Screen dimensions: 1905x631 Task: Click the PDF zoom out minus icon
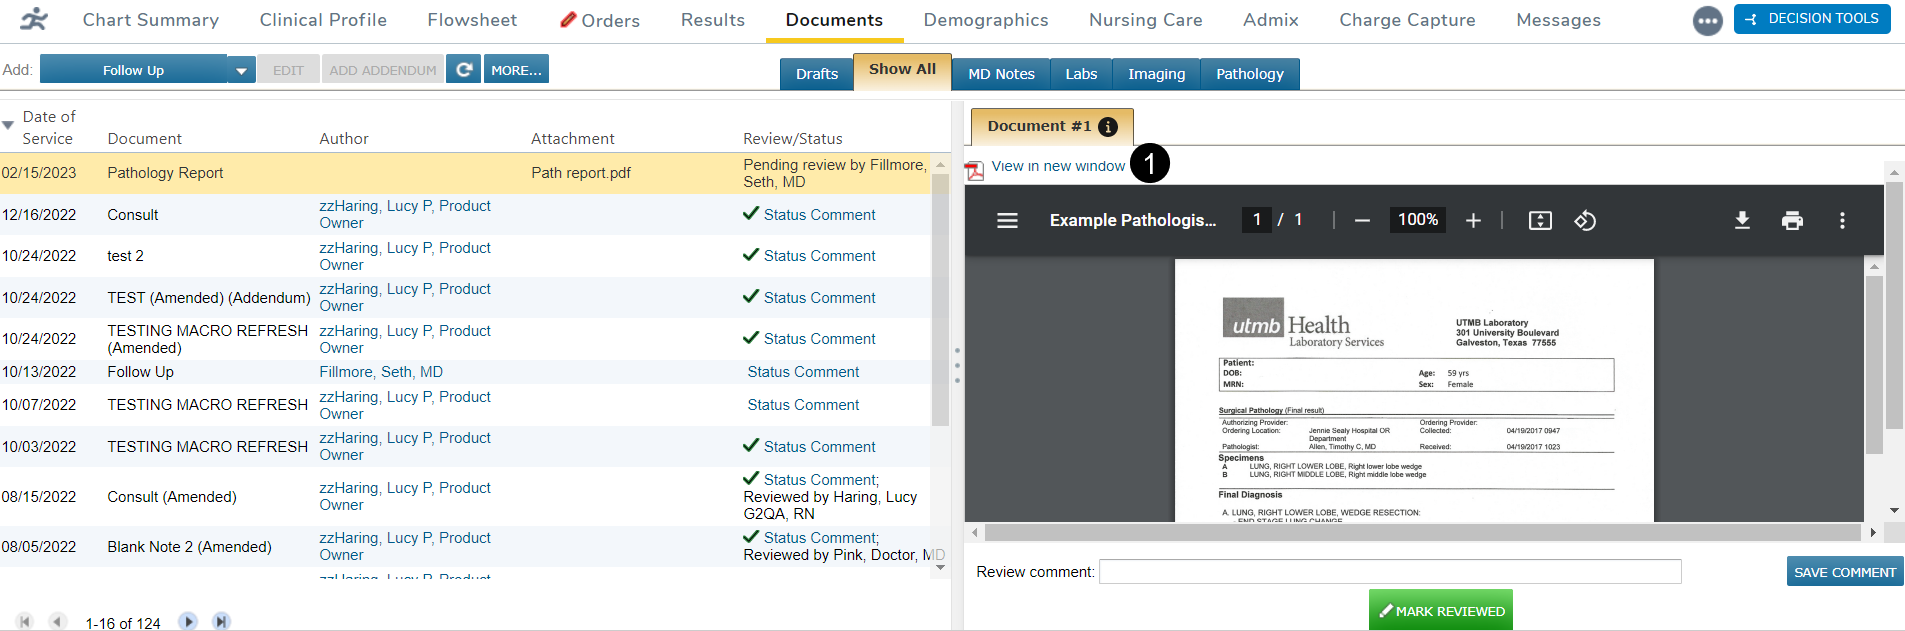click(1362, 220)
